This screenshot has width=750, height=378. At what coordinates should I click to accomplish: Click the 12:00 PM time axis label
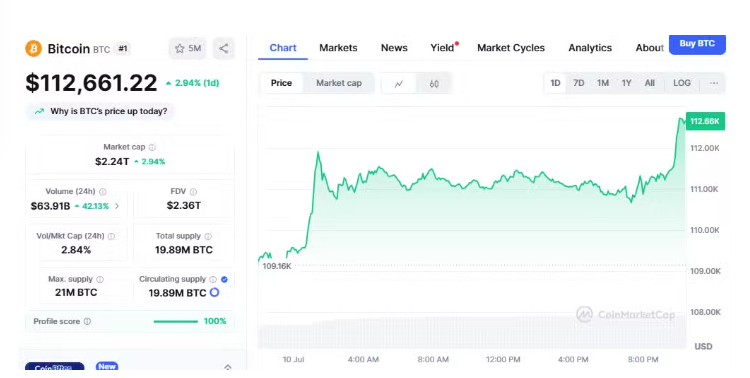tap(503, 359)
